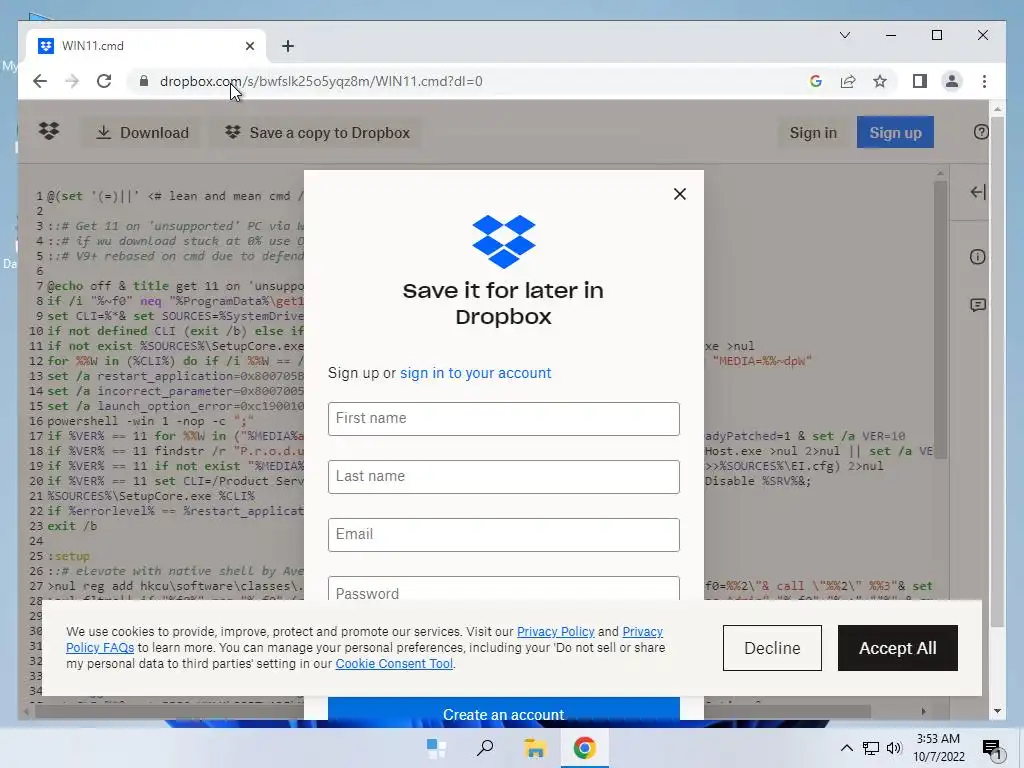The image size is (1024, 768).
Task: Open Chrome three-dot menu
Action: point(984,81)
